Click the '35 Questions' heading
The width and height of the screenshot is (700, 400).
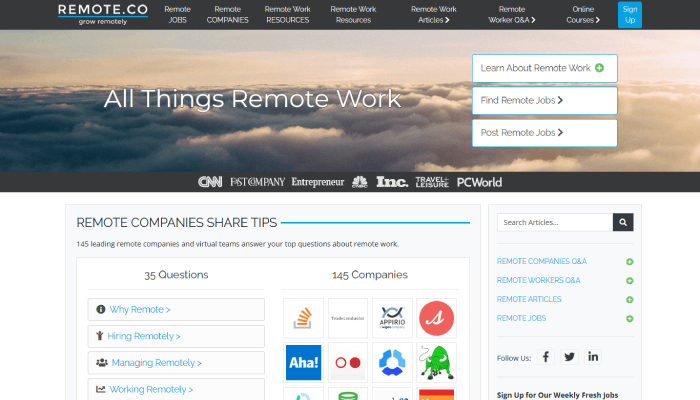[176, 275]
